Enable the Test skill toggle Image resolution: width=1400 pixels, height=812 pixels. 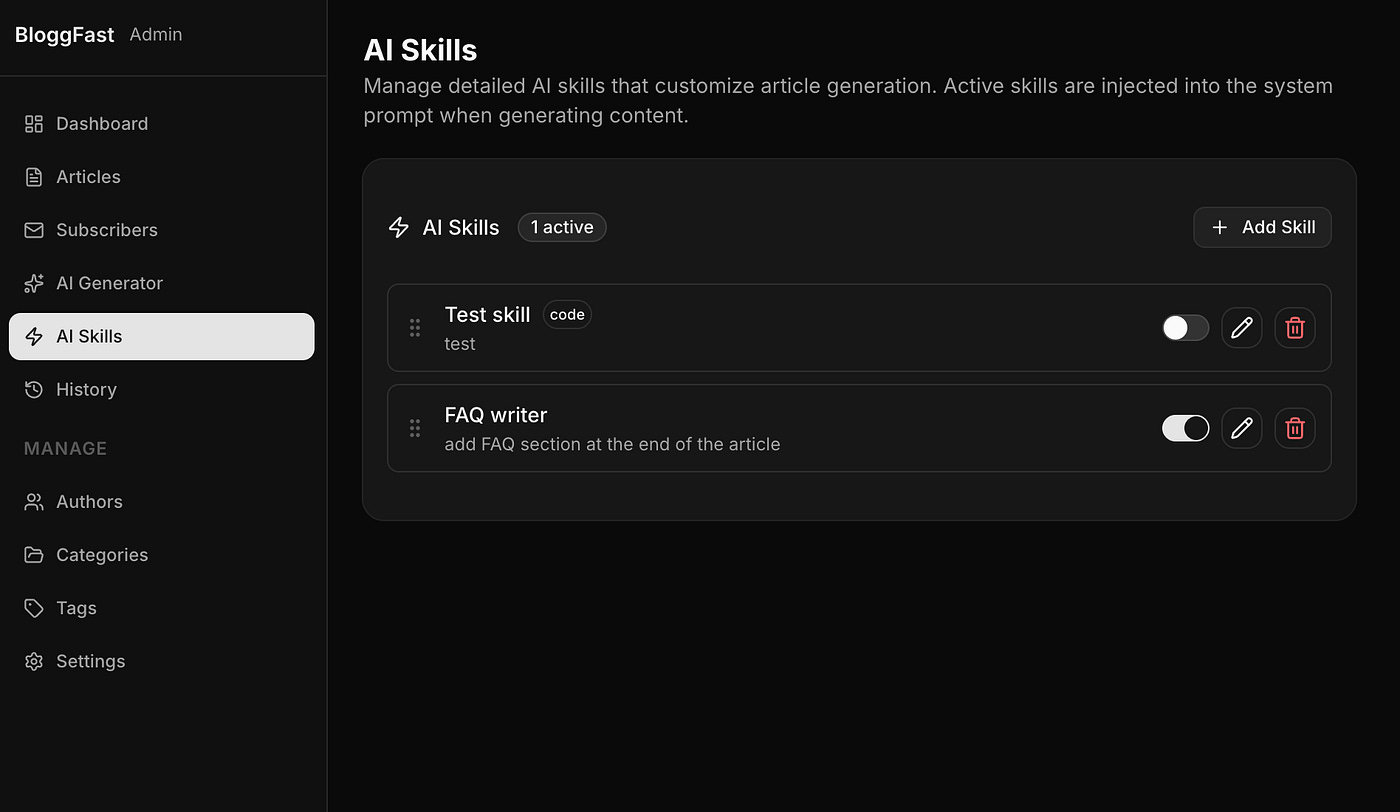1185,327
